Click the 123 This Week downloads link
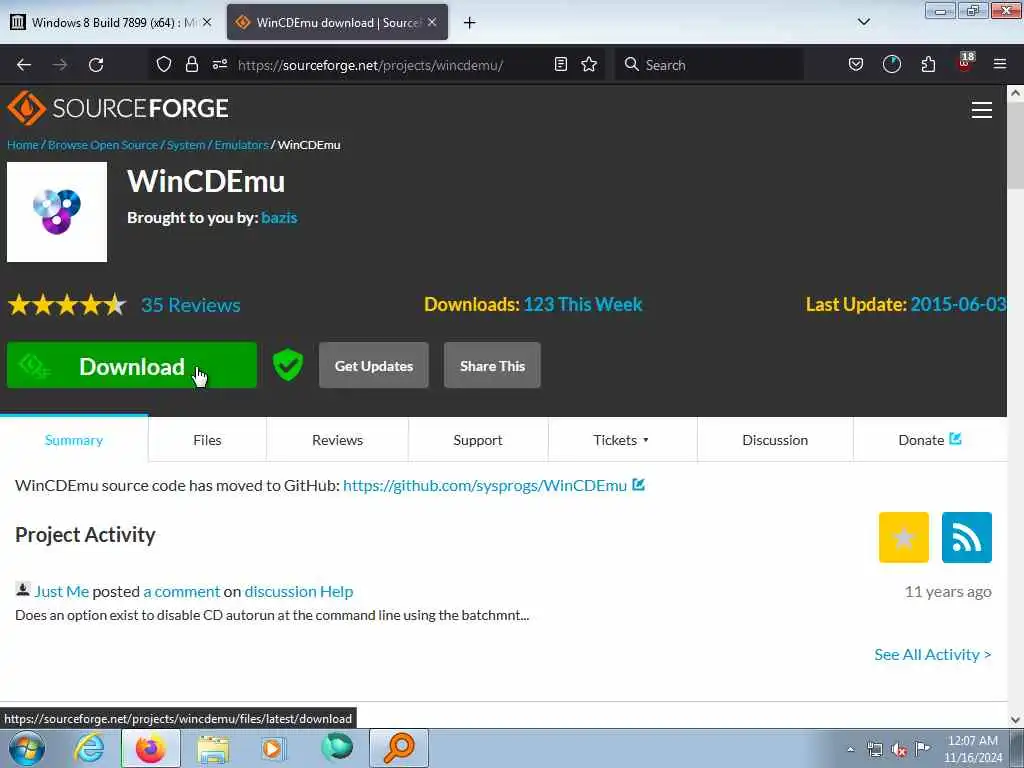1024x768 pixels. [x=583, y=304]
